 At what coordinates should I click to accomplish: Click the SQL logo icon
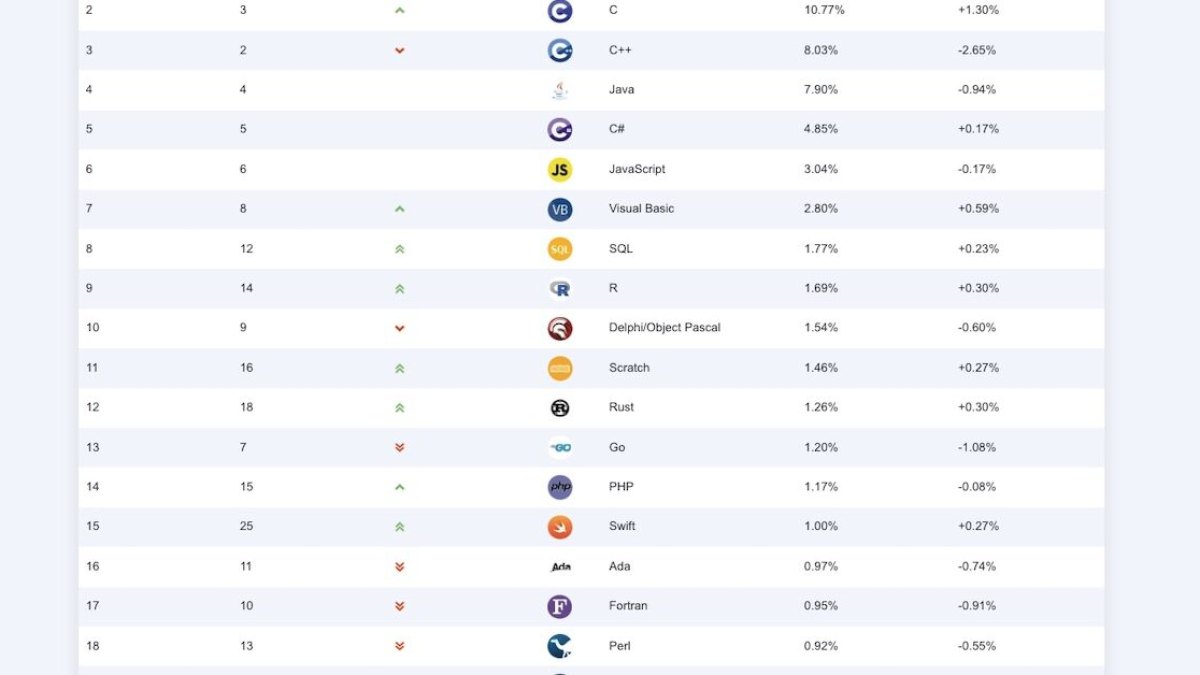(x=560, y=249)
